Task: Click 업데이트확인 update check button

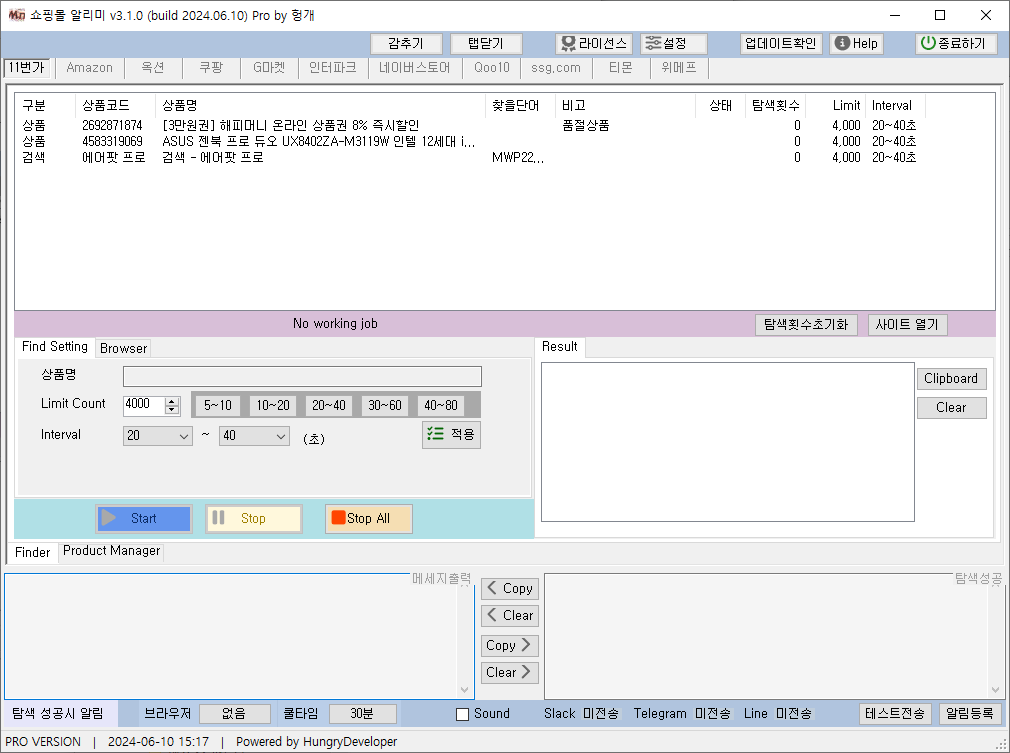Action: point(781,44)
